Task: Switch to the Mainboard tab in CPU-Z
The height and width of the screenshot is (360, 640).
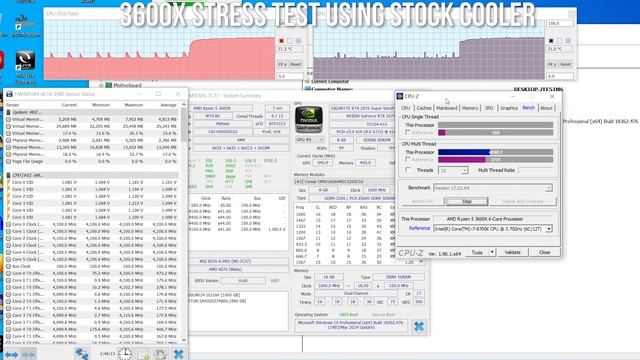Action: pyautogui.click(x=447, y=108)
